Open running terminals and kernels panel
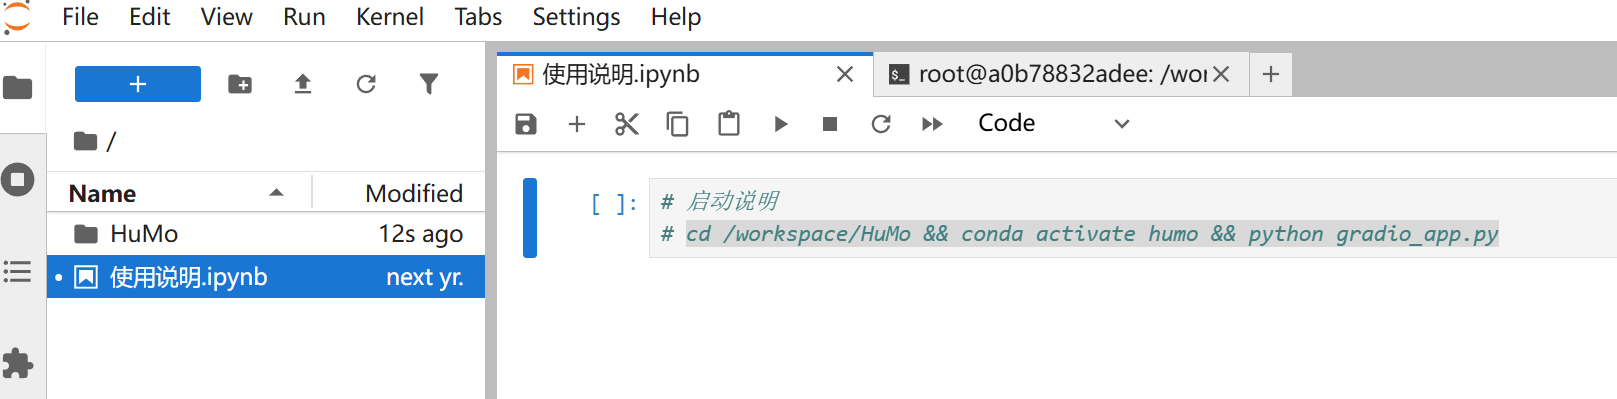1617x399 pixels. click(18, 180)
